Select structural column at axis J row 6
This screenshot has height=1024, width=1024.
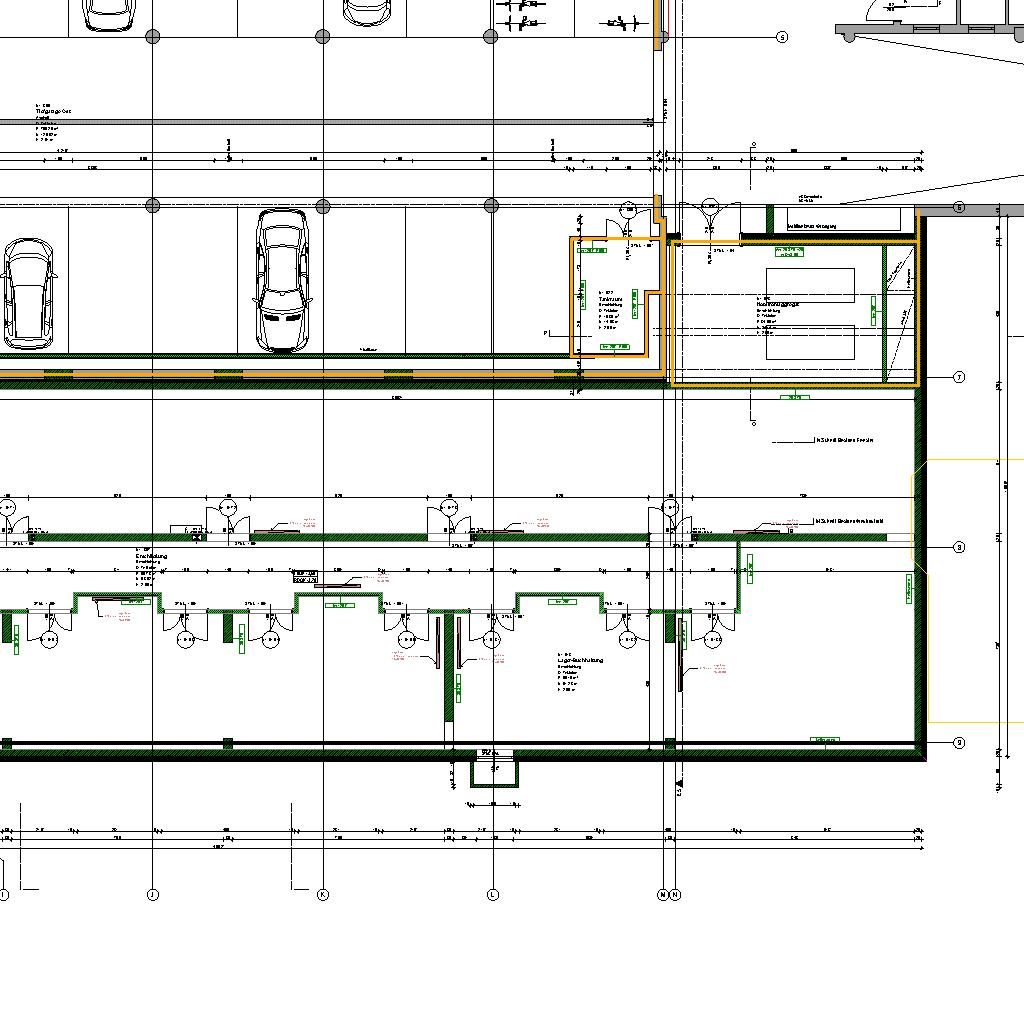tap(153, 206)
